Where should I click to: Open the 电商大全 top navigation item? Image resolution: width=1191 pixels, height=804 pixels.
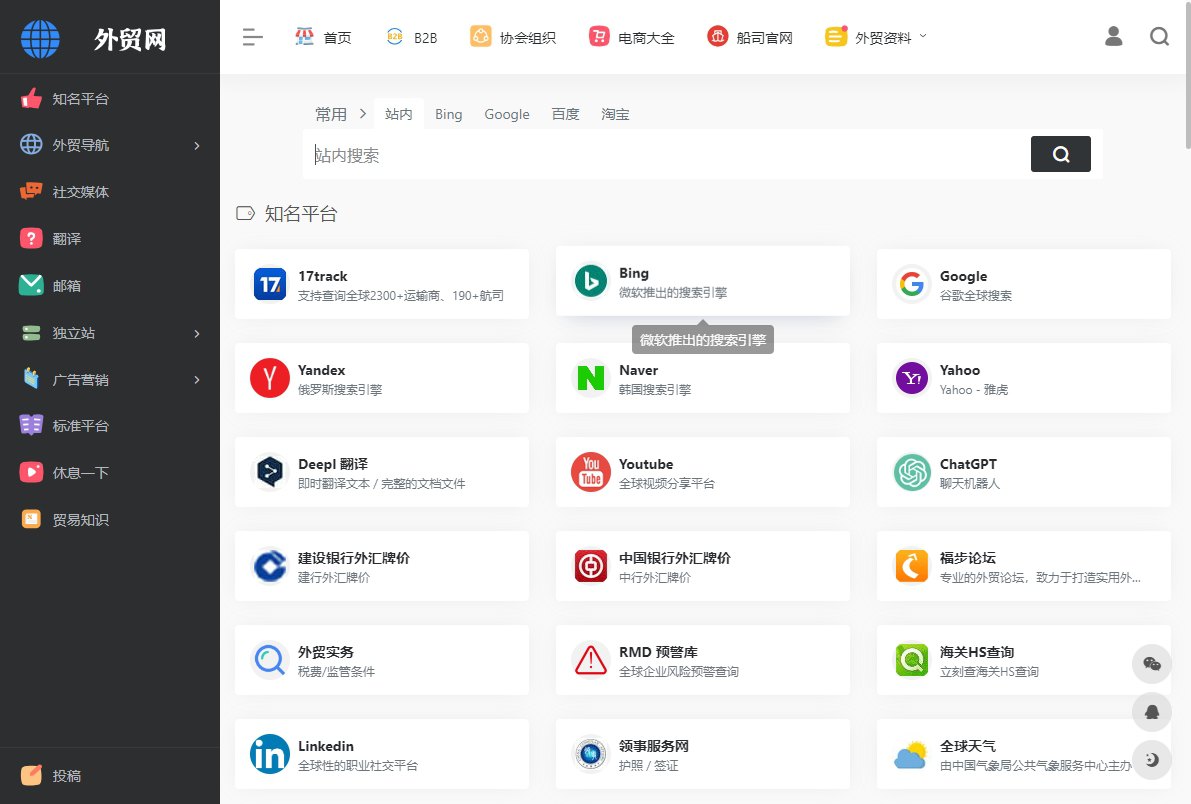coord(631,36)
